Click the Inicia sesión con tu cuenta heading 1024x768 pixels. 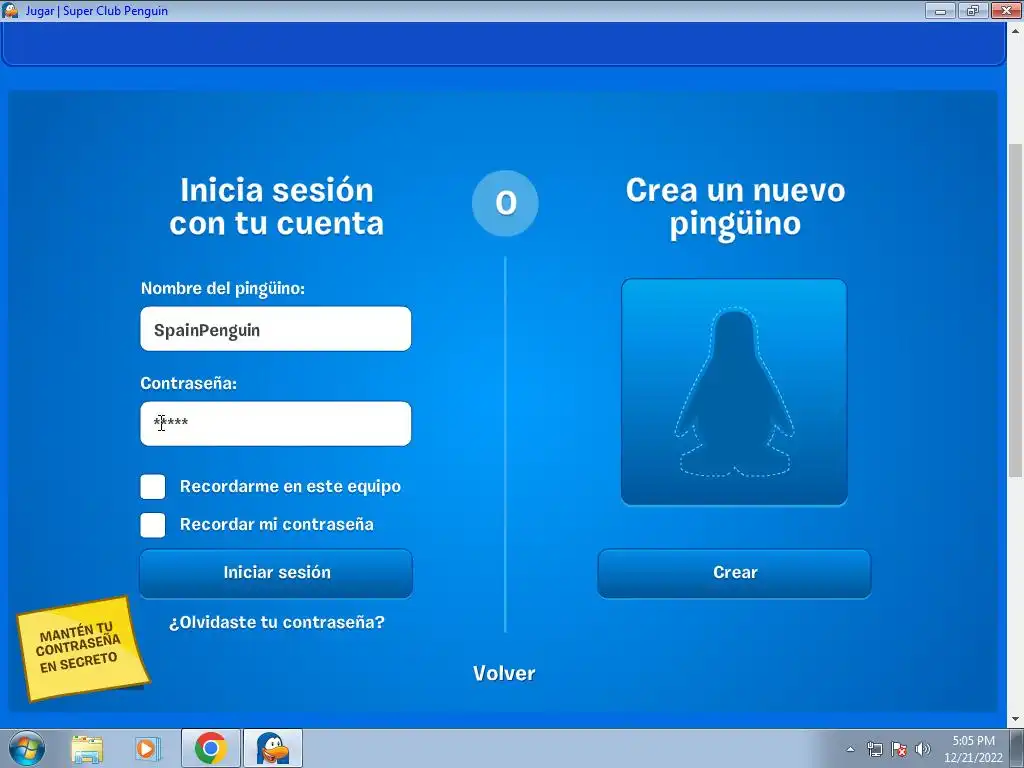pos(276,207)
